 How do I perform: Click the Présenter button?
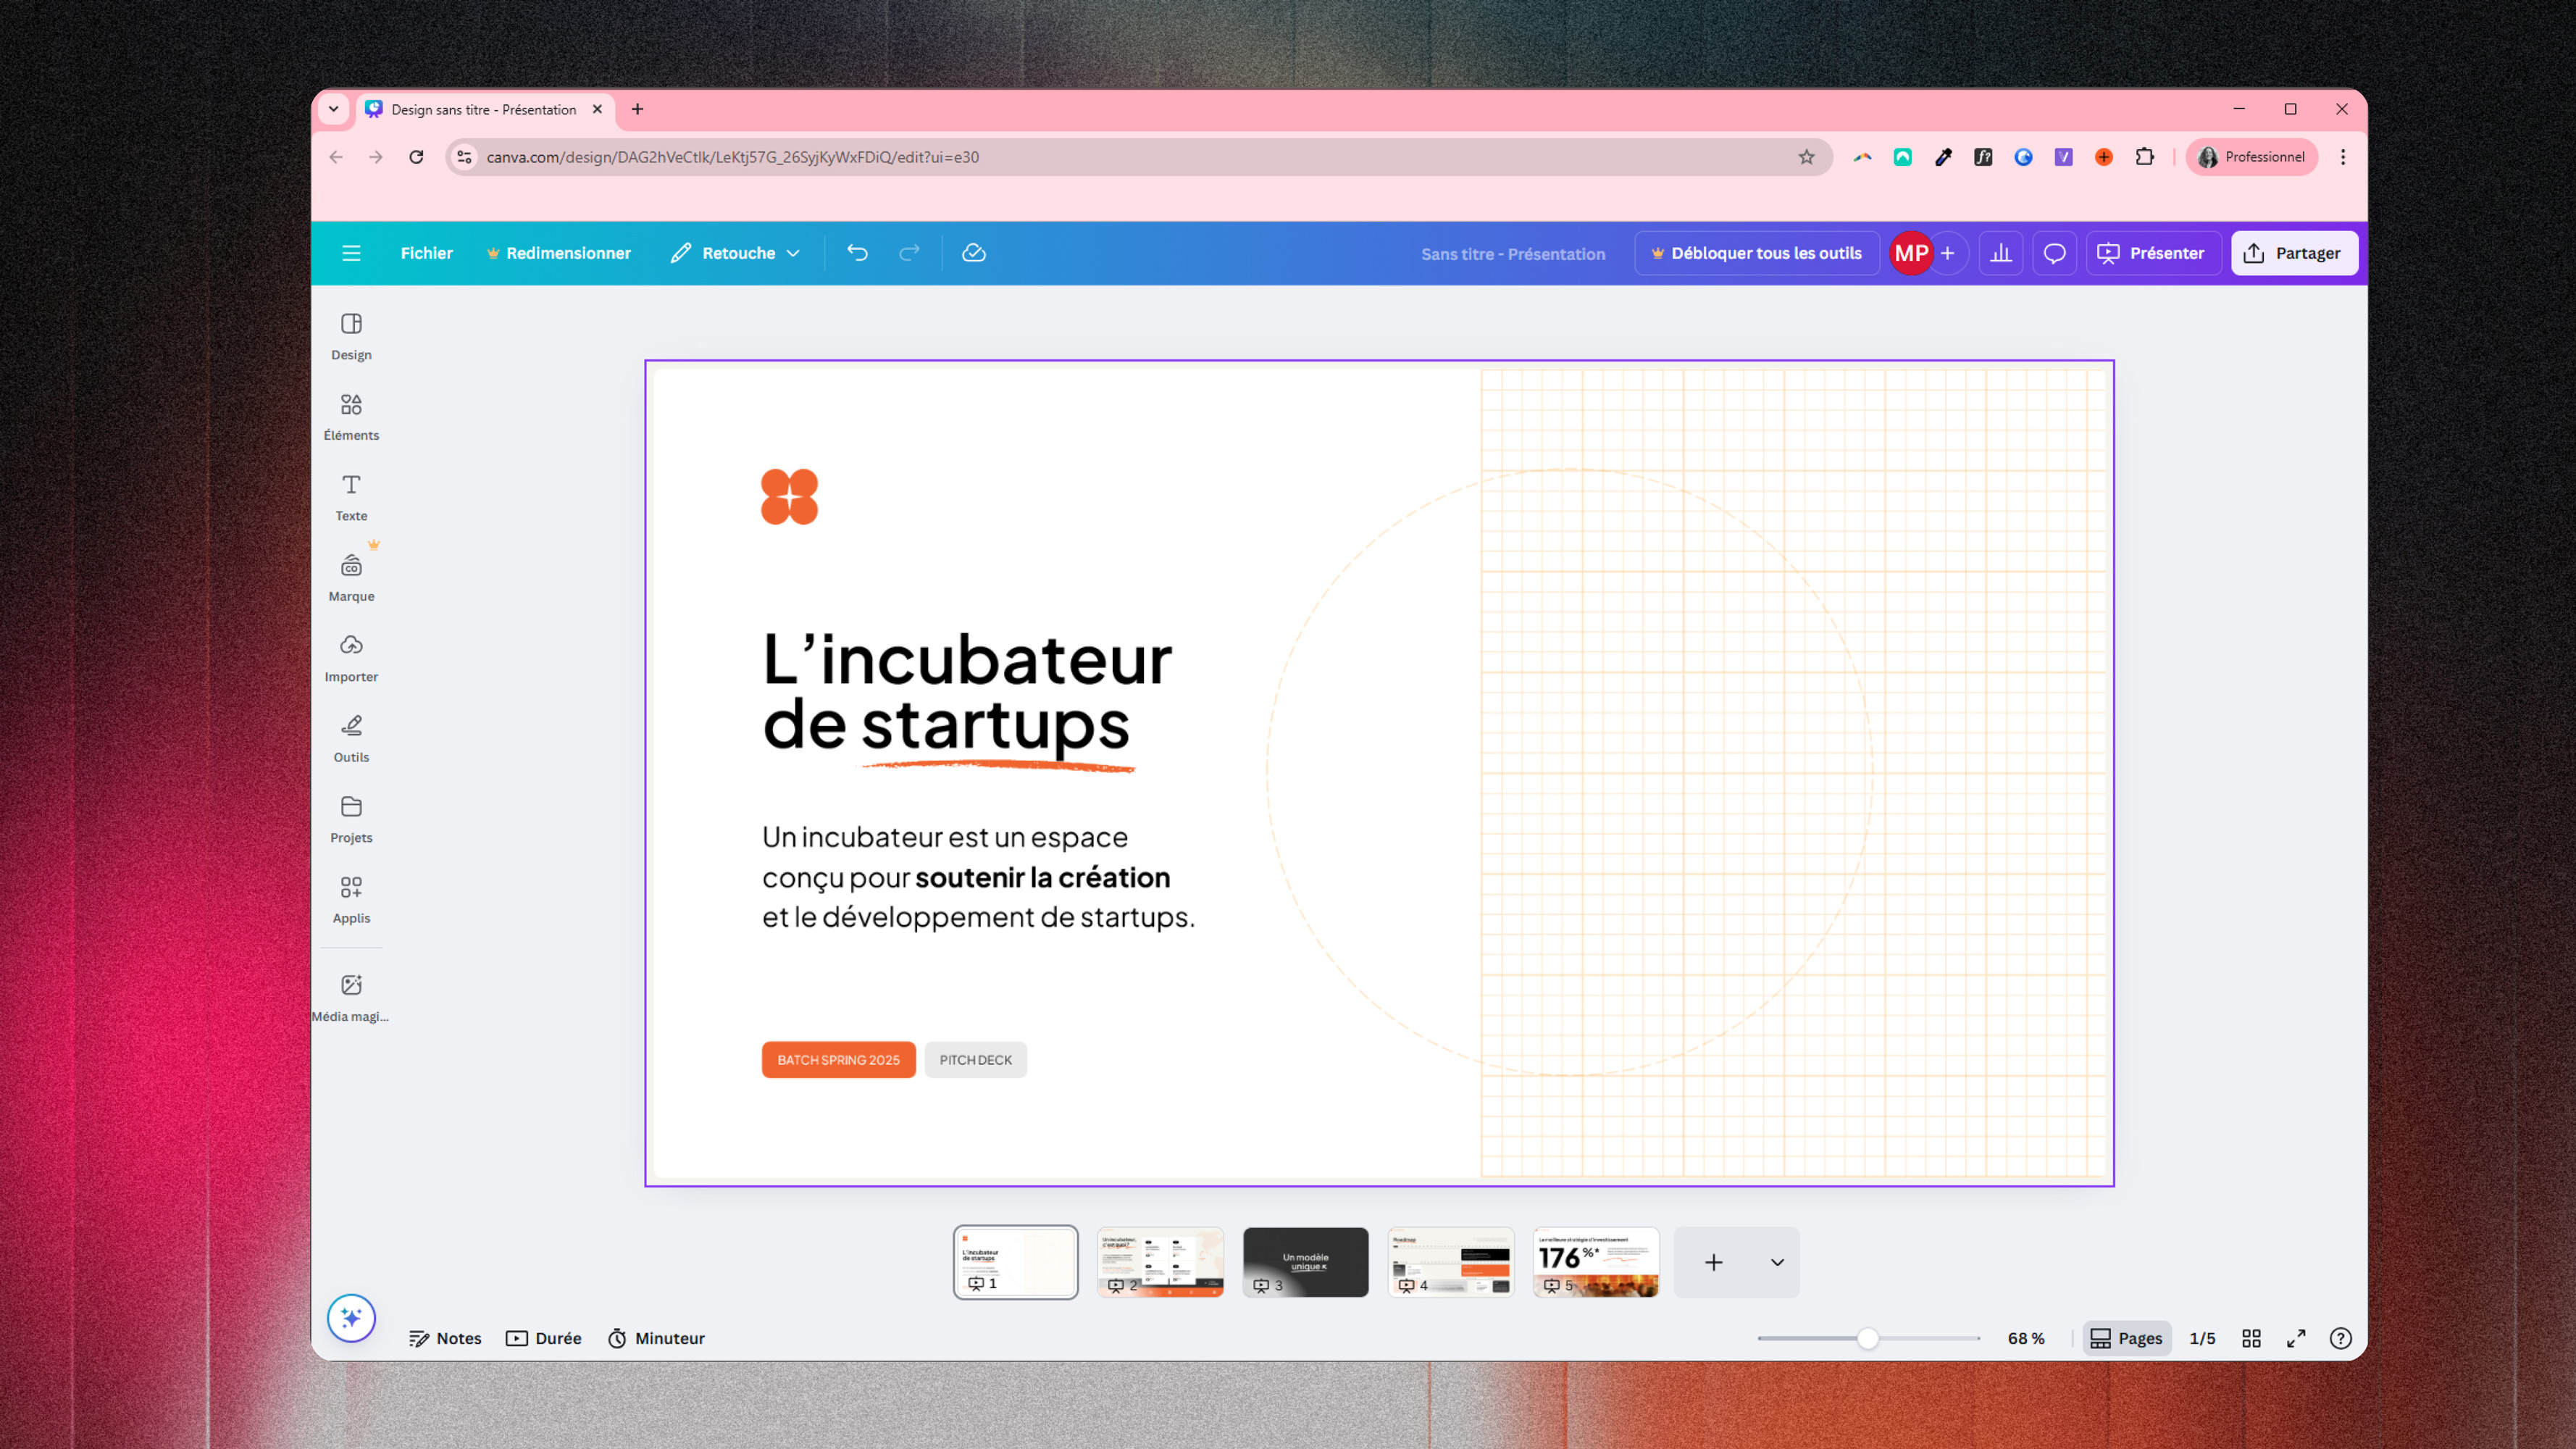pyautogui.click(x=2153, y=253)
